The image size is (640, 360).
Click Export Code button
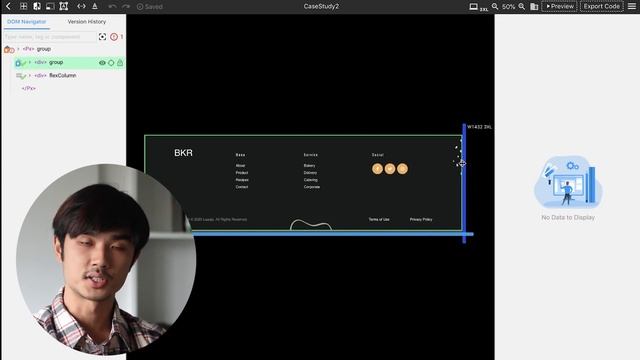(x=602, y=7)
